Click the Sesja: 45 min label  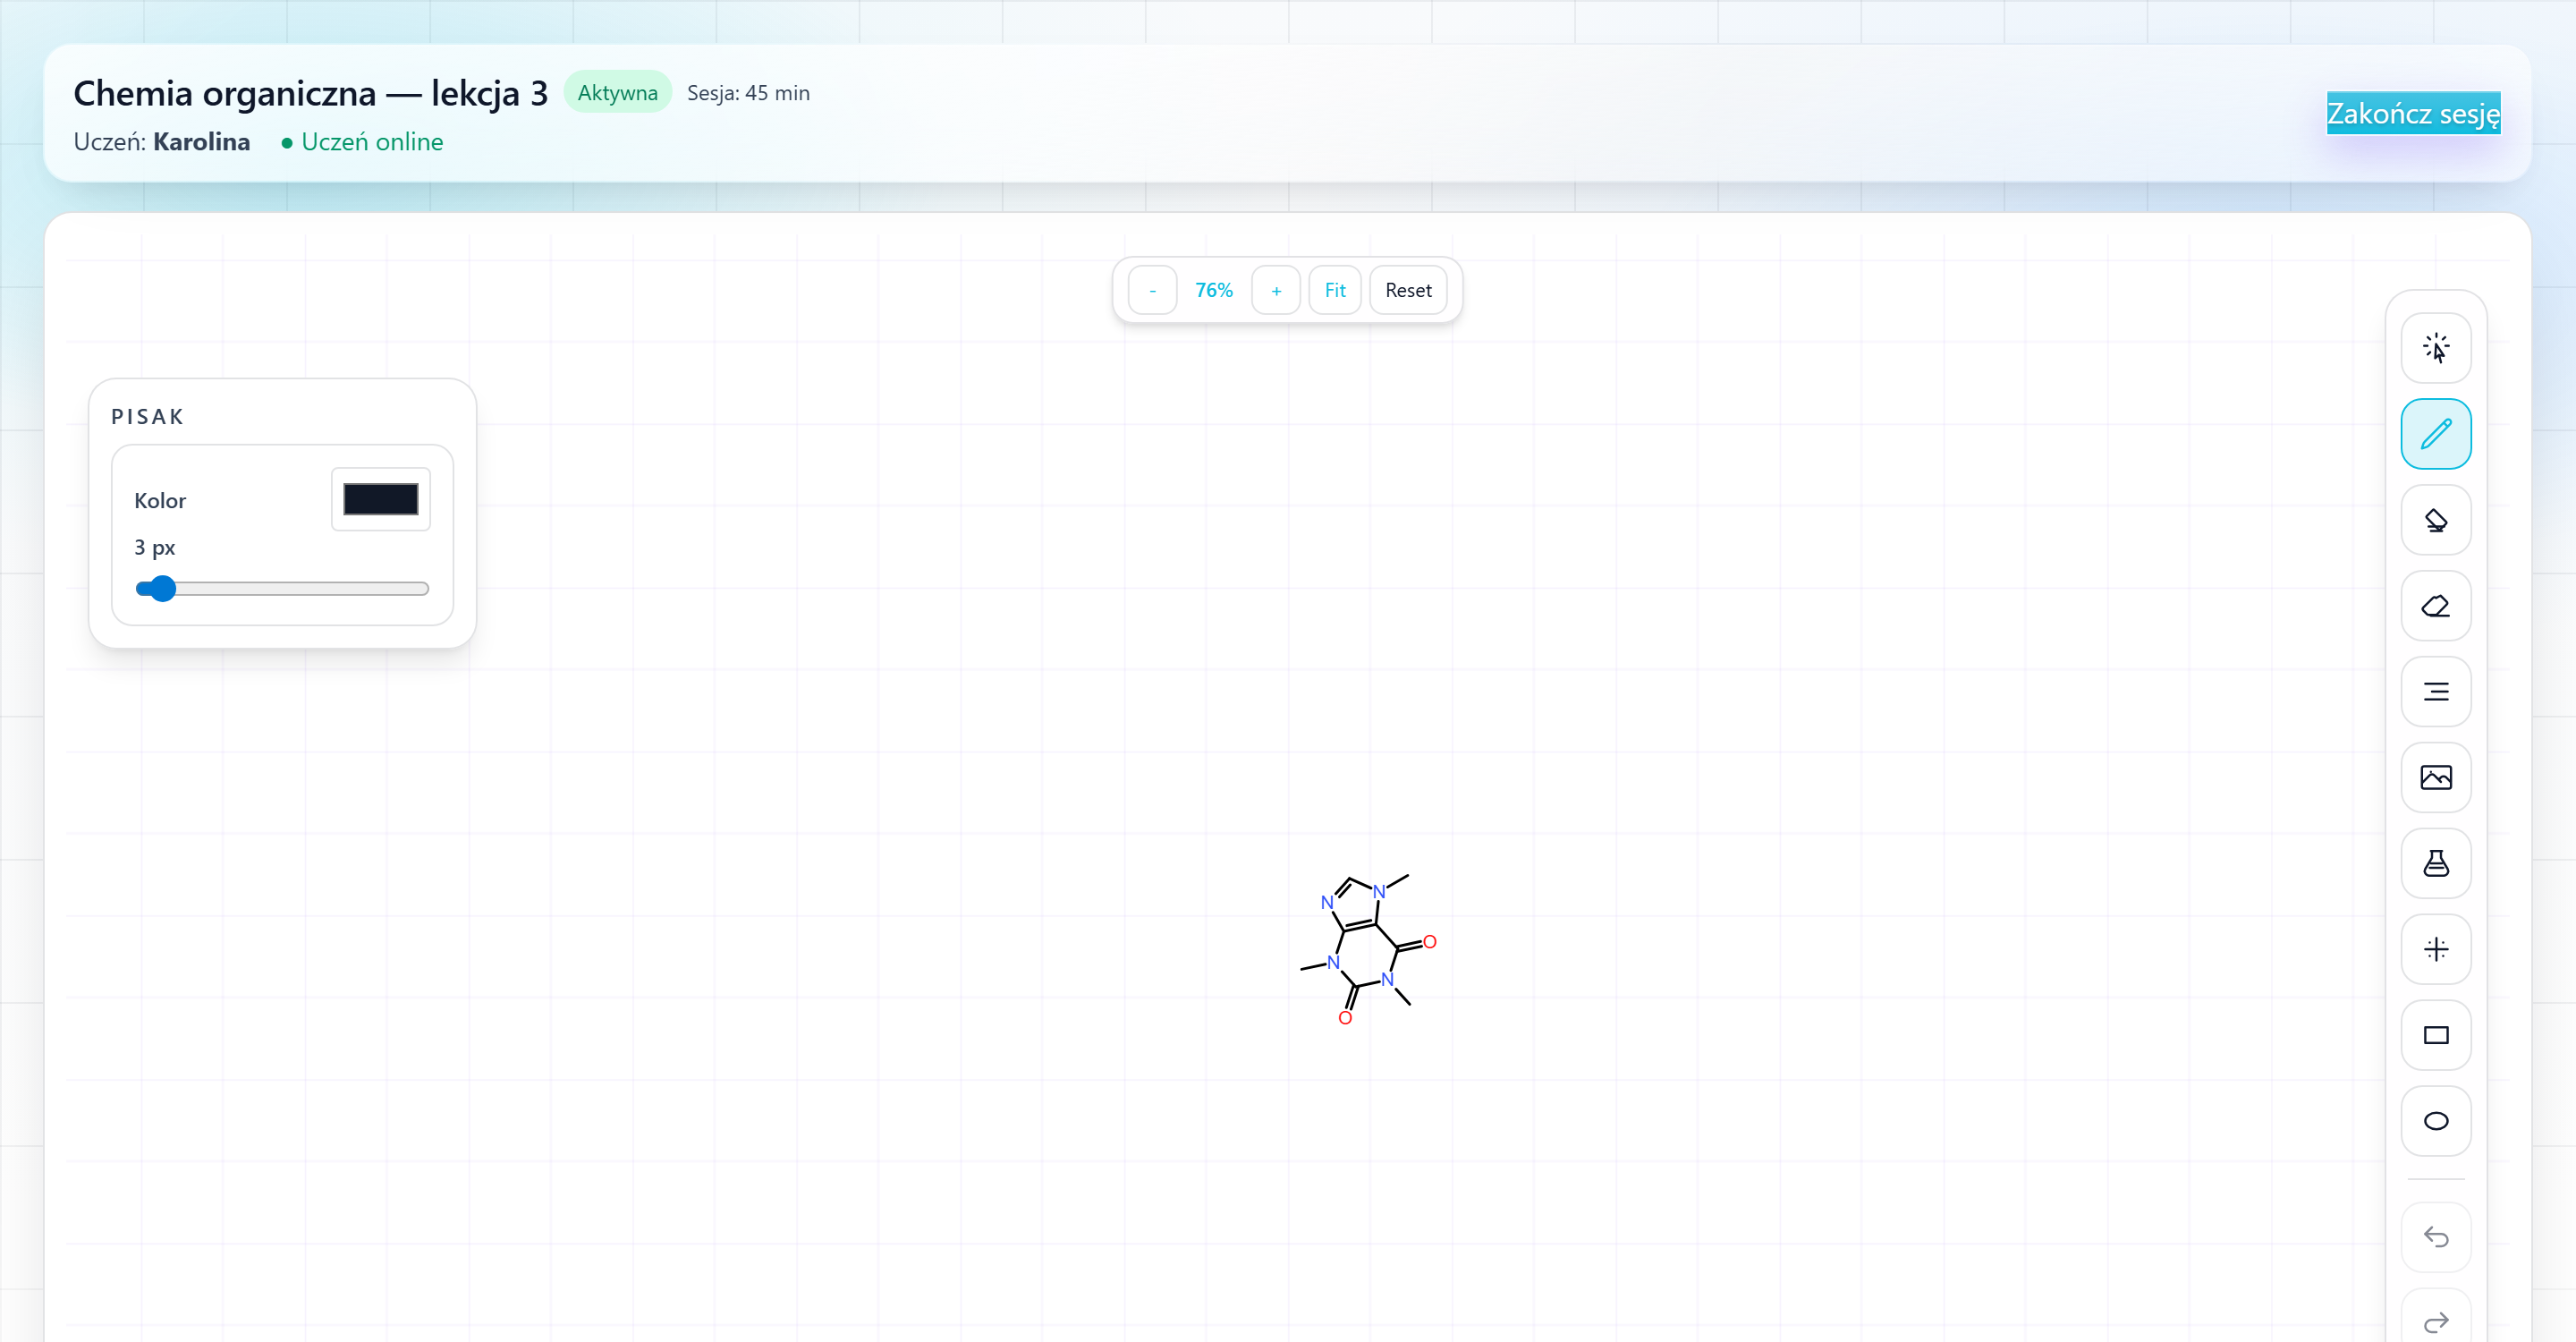(748, 93)
